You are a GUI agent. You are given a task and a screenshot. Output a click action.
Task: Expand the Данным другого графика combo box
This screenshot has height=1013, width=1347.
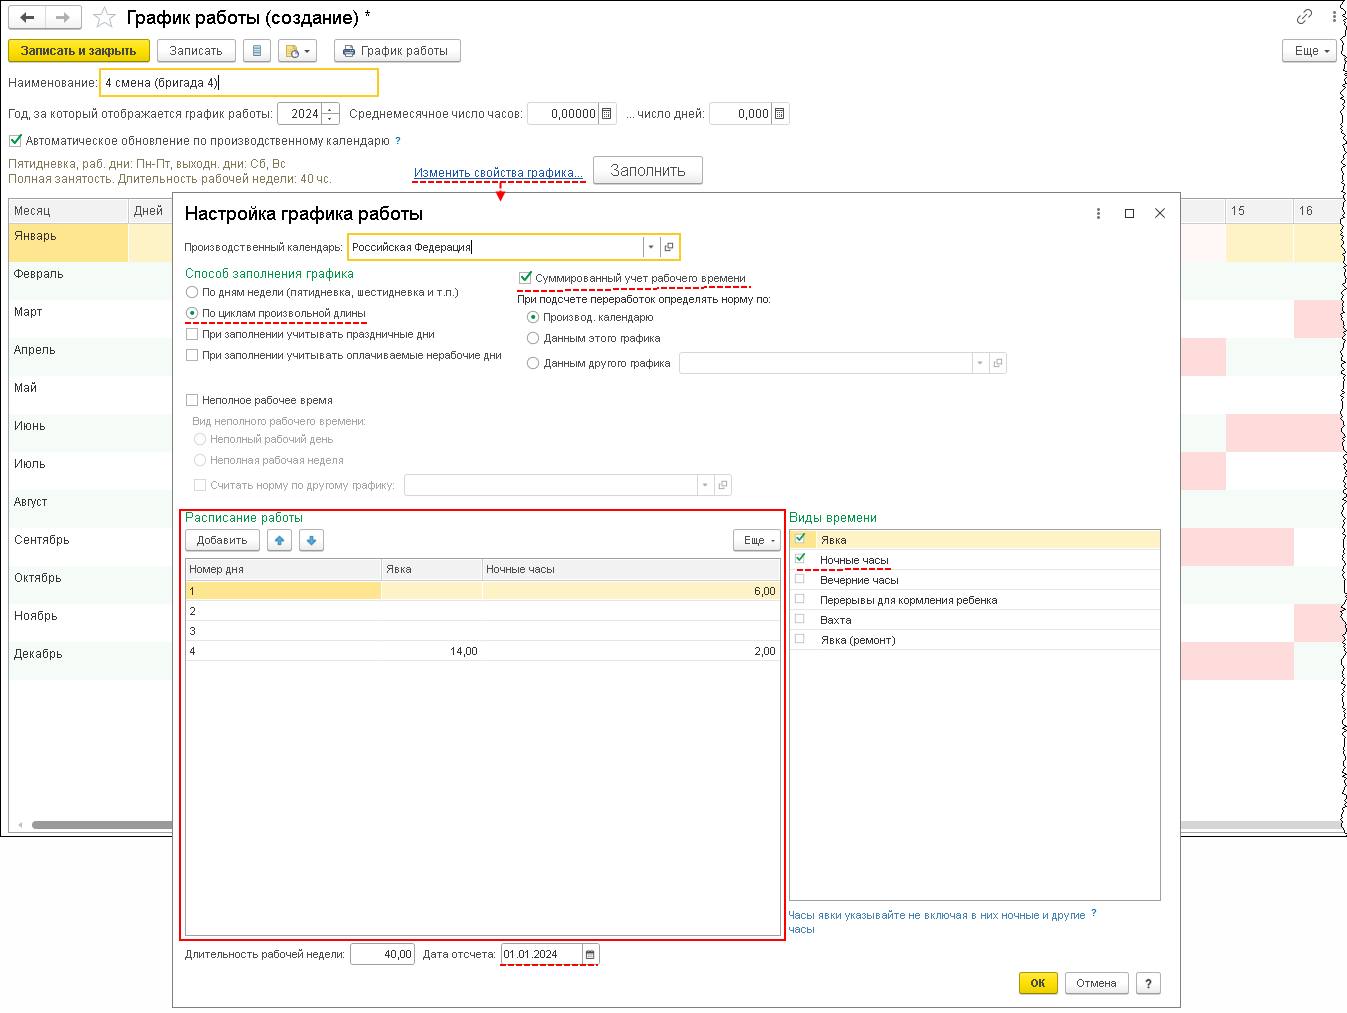980,363
